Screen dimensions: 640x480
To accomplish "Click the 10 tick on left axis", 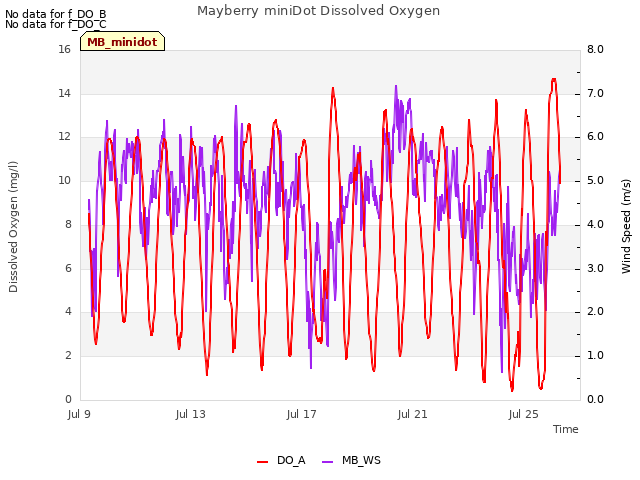I will pyautogui.click(x=64, y=180).
